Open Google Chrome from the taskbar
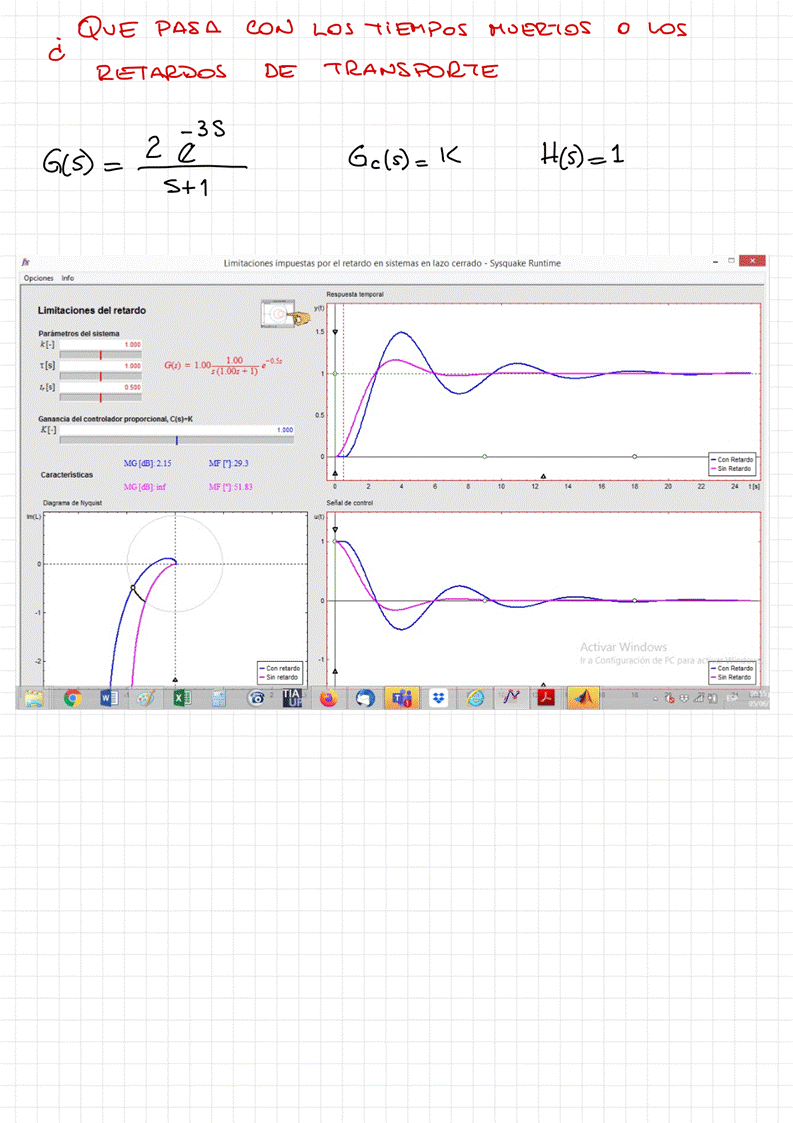793x1123 pixels. (x=72, y=698)
